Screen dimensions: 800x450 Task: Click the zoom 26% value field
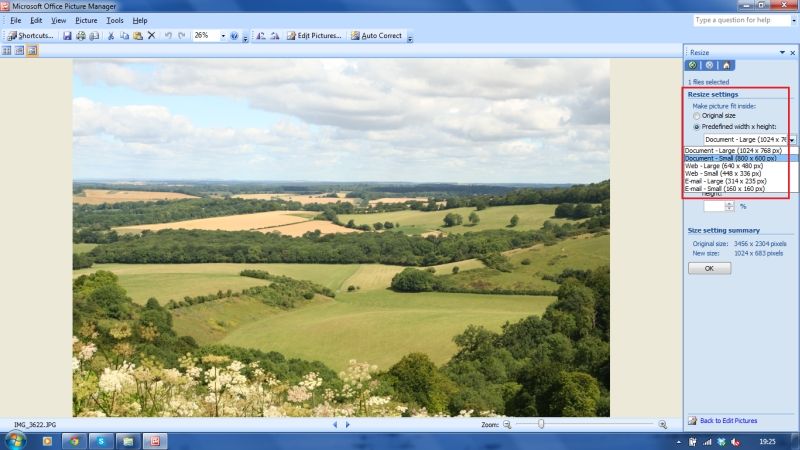point(206,36)
